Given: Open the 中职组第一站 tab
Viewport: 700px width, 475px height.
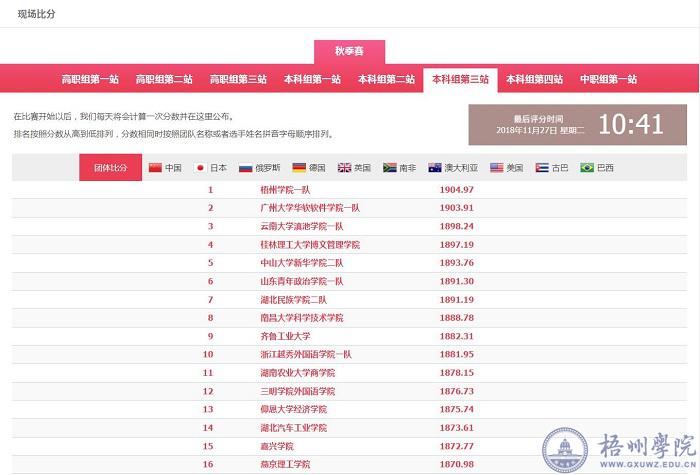Looking at the screenshot, I should tap(608, 79).
